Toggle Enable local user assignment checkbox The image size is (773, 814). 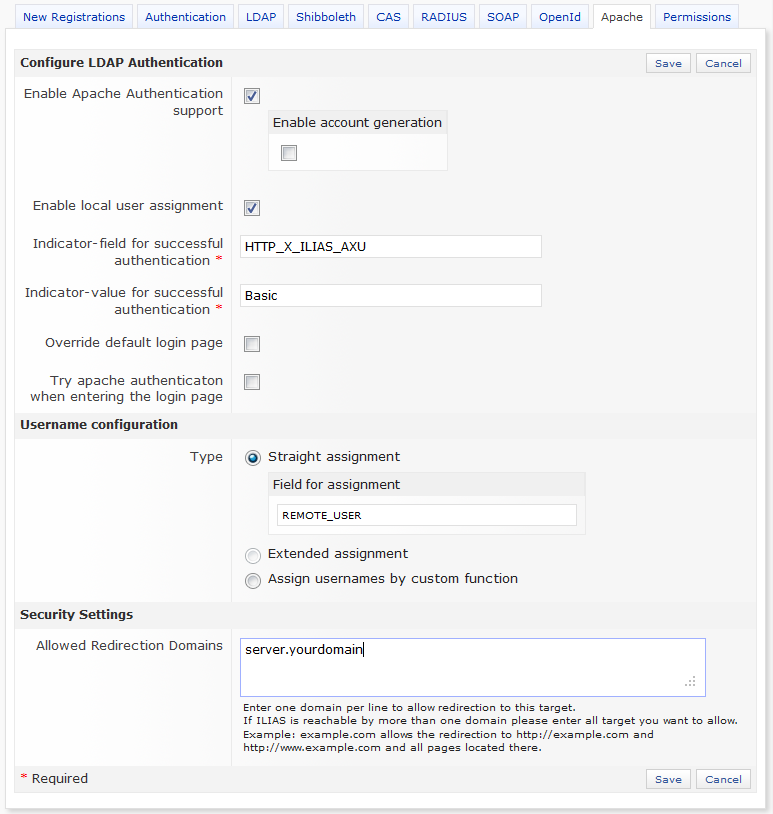click(252, 208)
